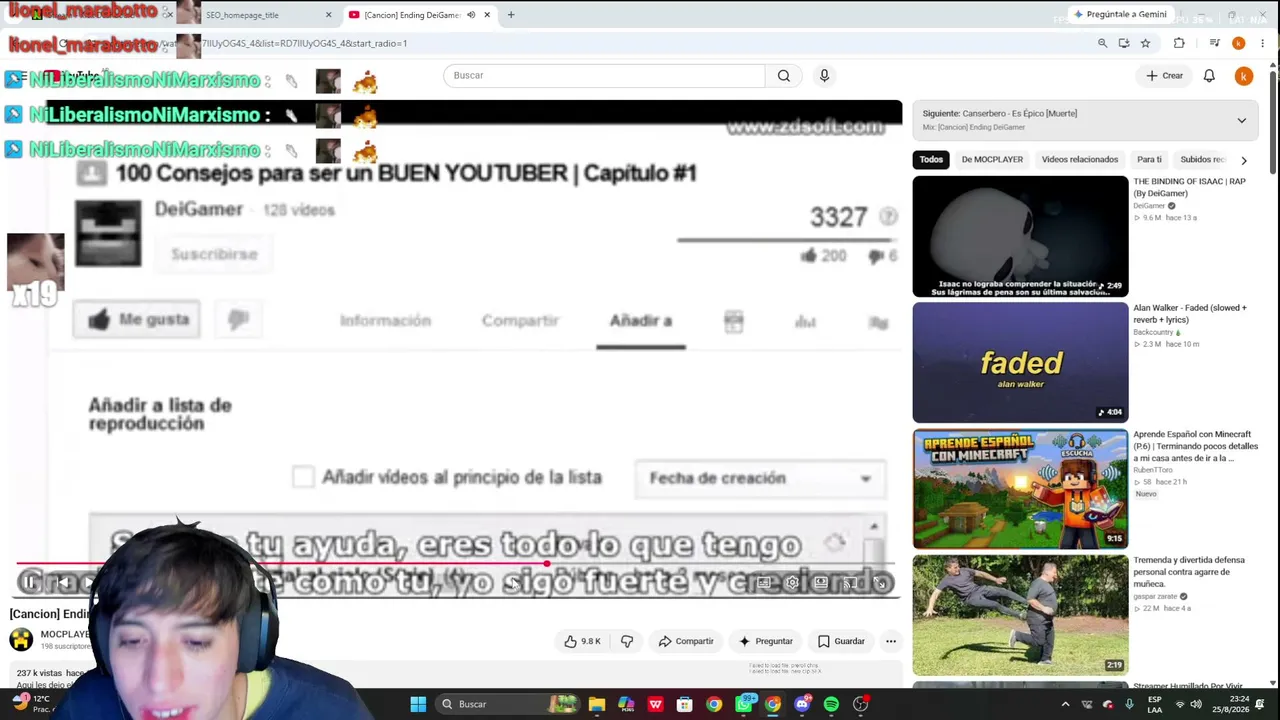Save video with the Guardar button
The width and height of the screenshot is (1280, 720).
pyautogui.click(x=840, y=641)
